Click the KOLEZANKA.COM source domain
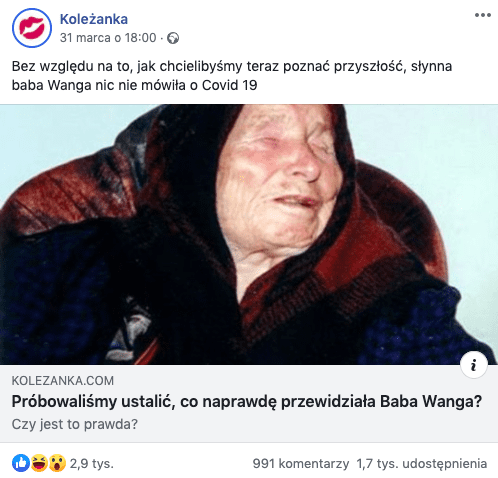Screen dimensions: 498x478 [x=63, y=381]
